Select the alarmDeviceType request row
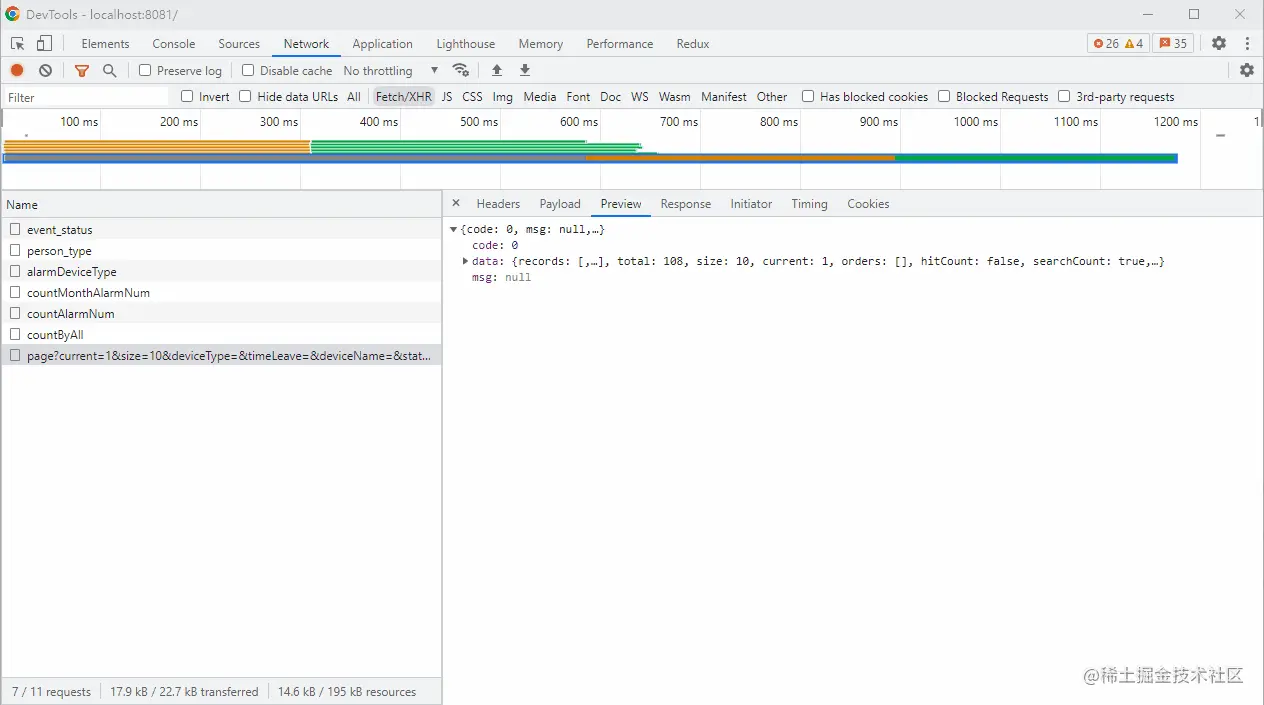 [x=220, y=271]
